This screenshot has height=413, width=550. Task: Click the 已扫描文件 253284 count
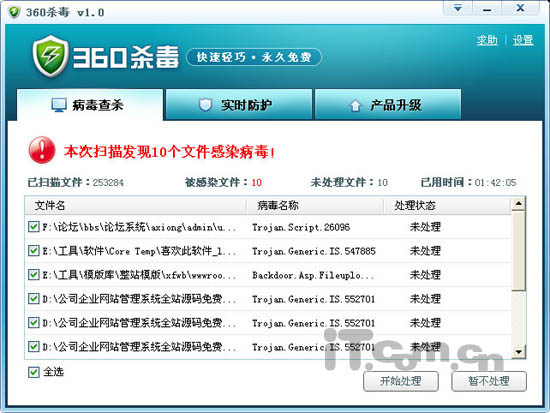tap(76, 182)
